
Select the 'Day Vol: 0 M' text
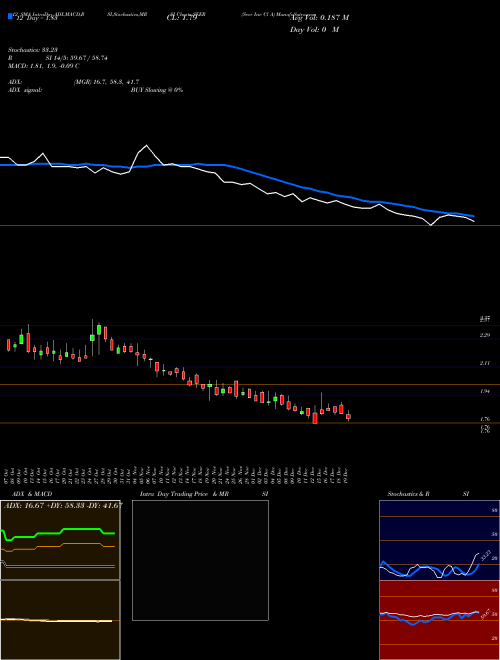(x=314, y=30)
